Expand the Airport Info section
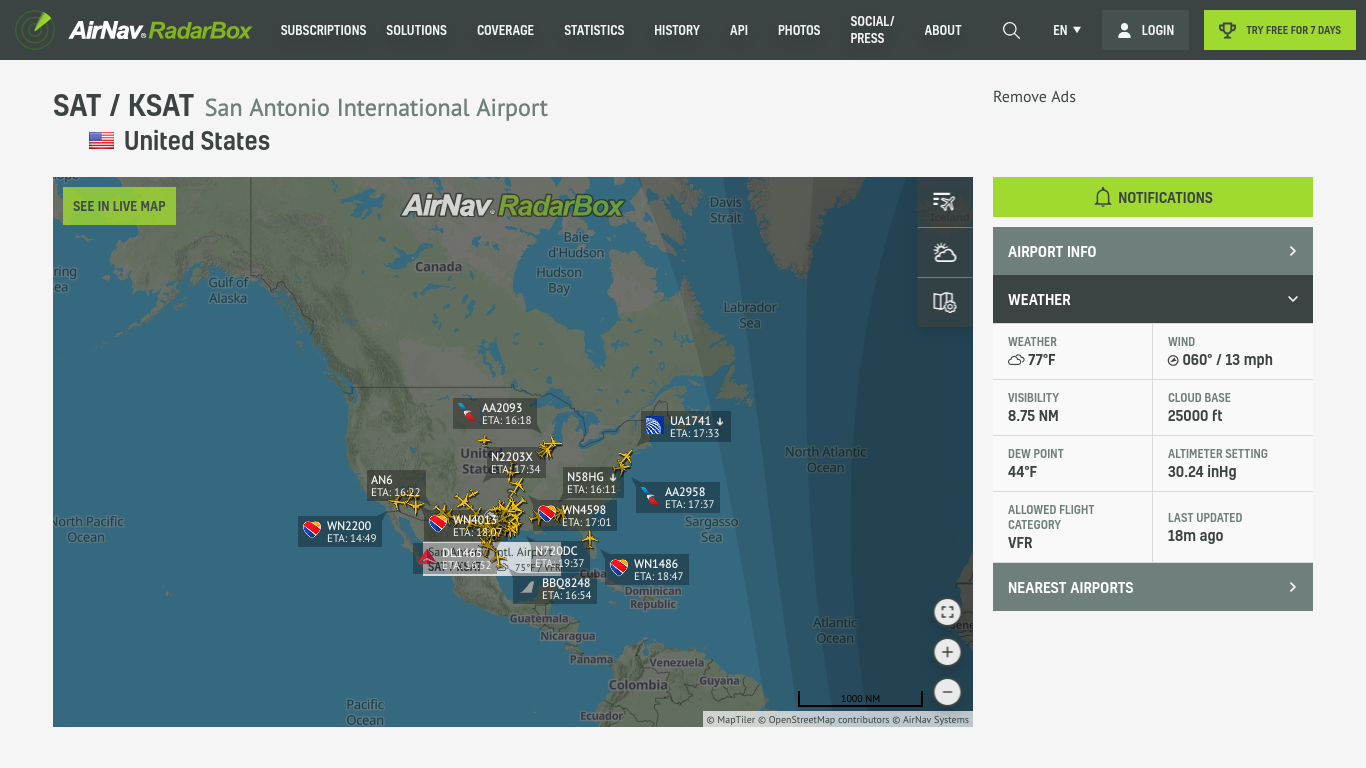The image size is (1366, 768). (x=1153, y=251)
